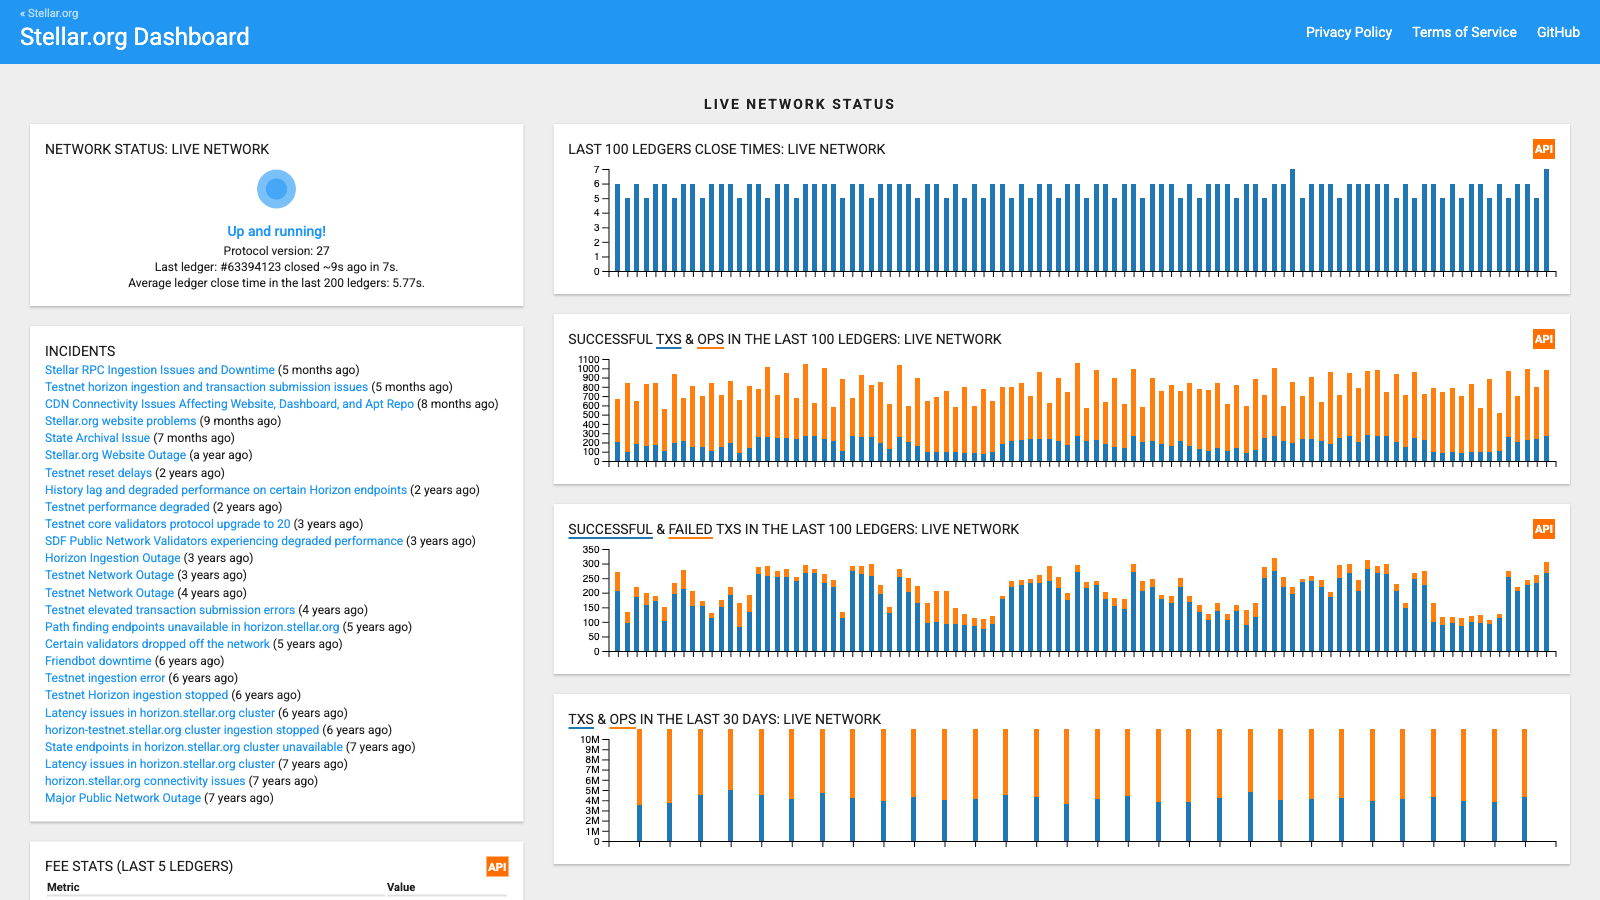Go back via the « Stellar.org link

(49, 13)
